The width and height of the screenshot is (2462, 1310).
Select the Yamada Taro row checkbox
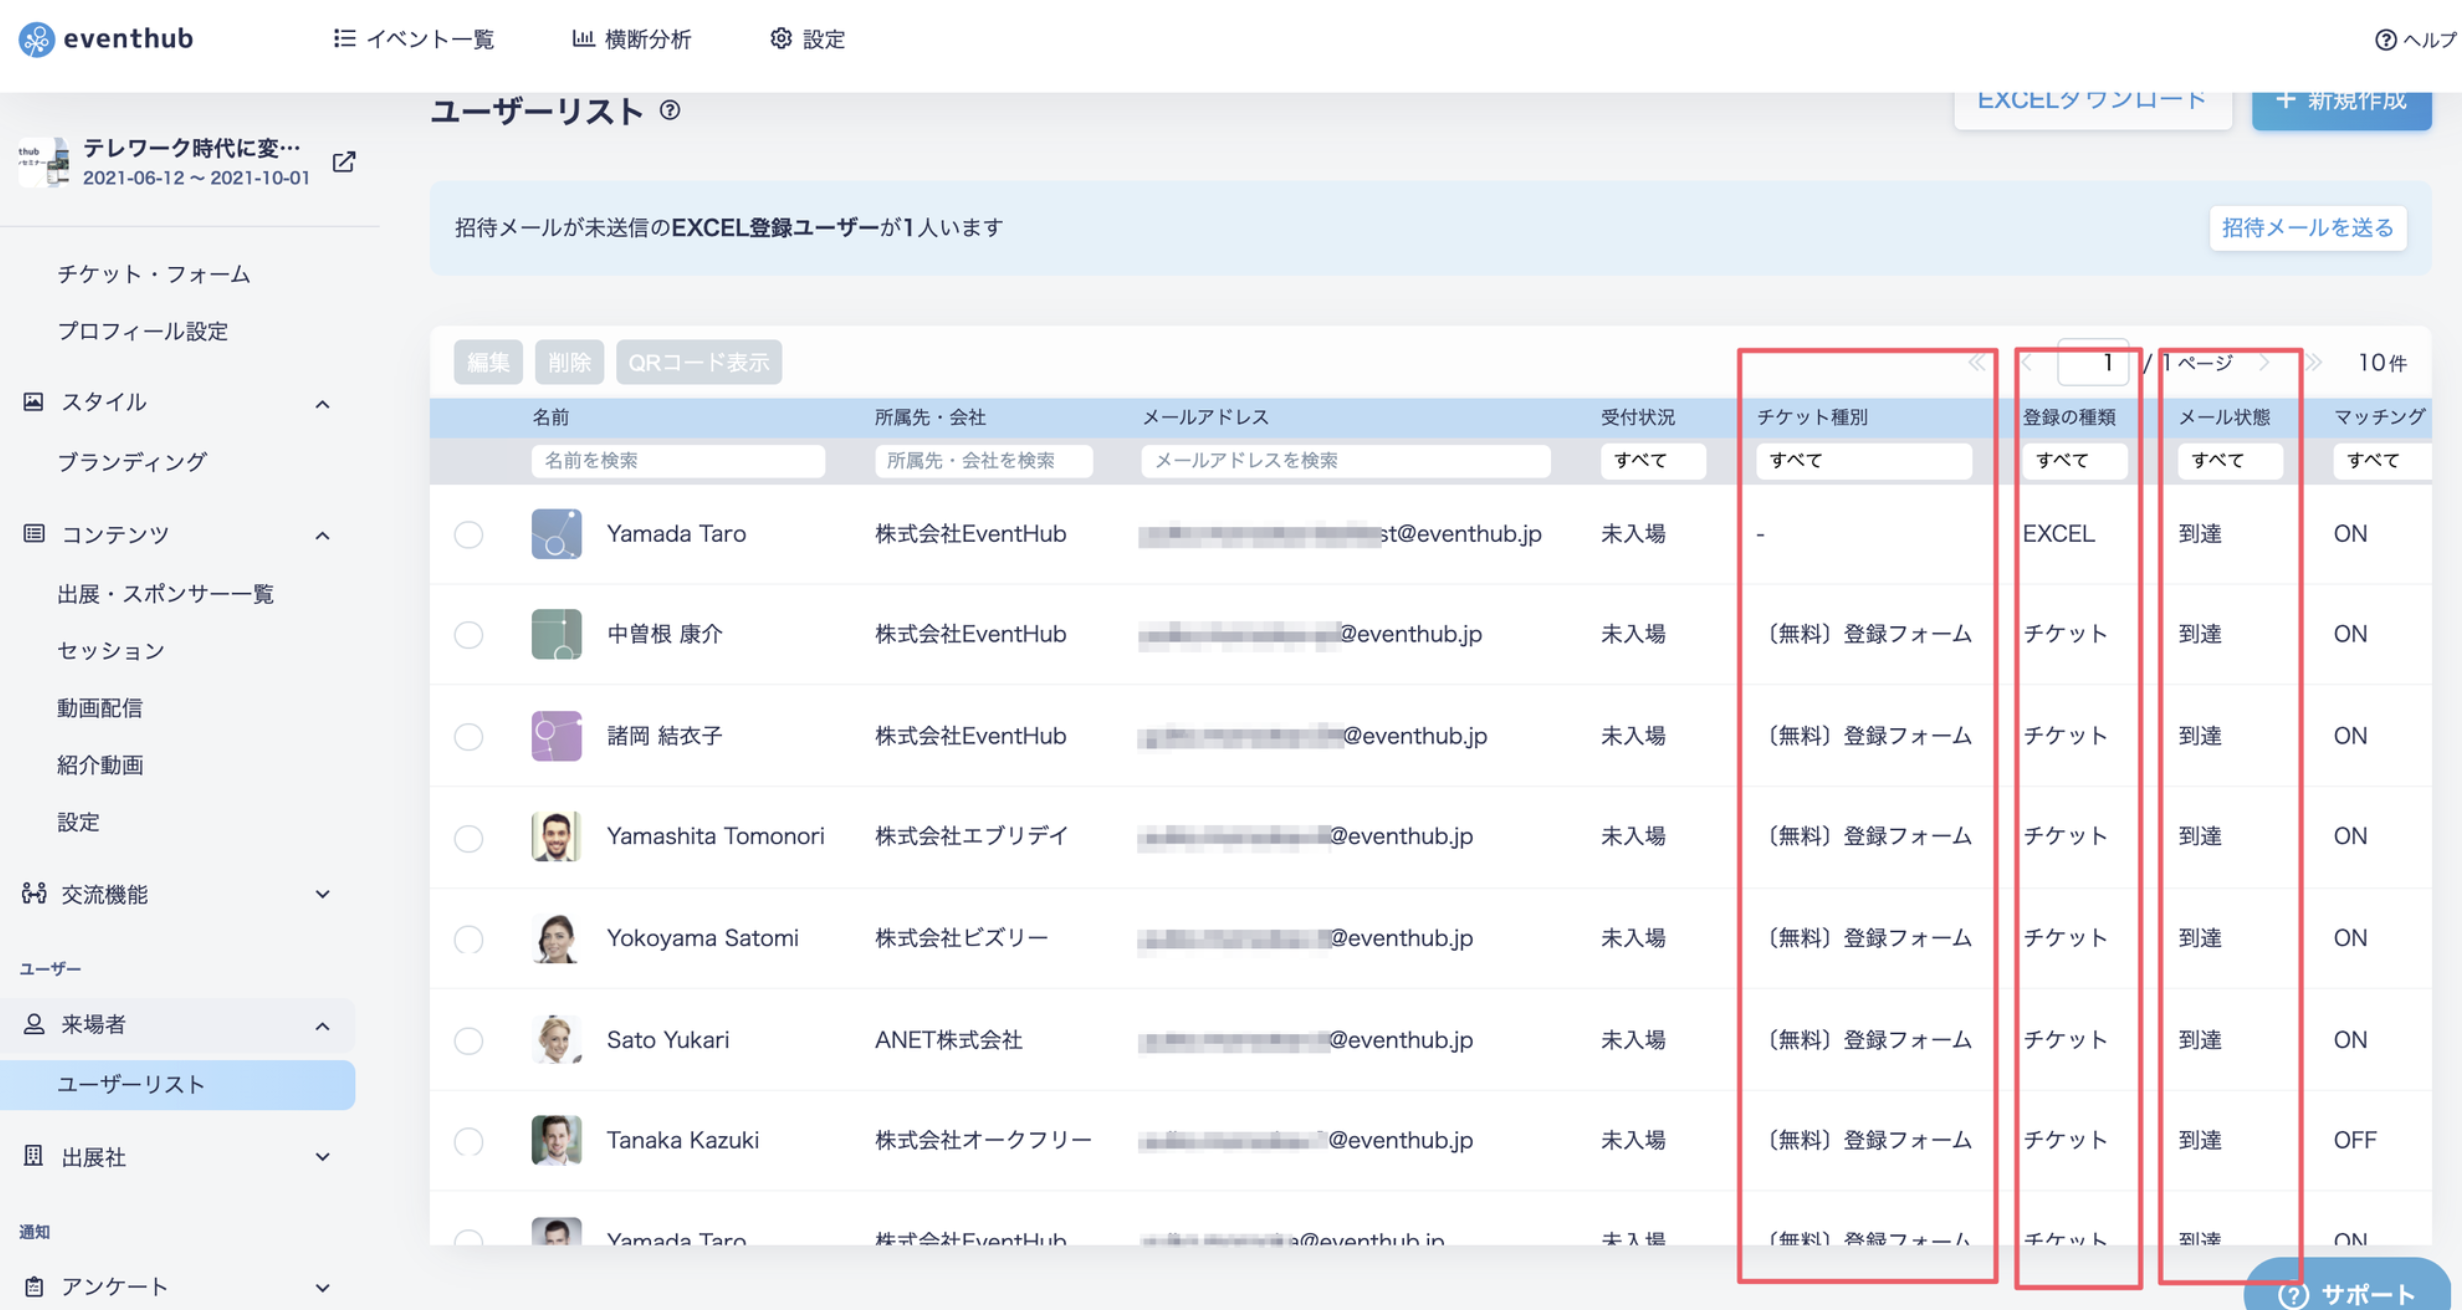468,534
